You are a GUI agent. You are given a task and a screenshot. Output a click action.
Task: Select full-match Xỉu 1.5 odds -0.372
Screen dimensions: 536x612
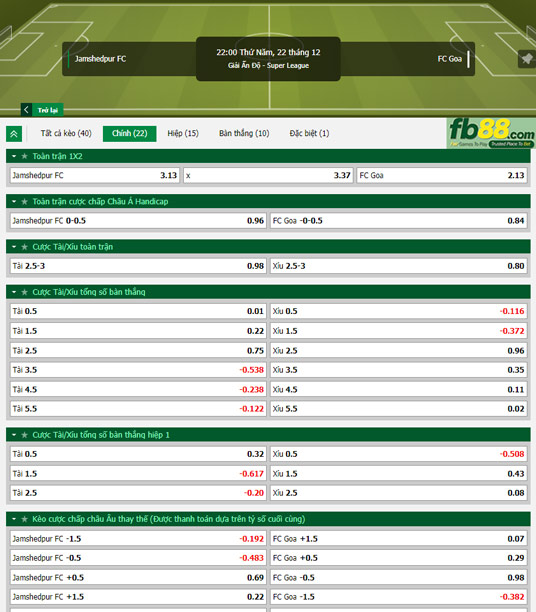pos(399,331)
